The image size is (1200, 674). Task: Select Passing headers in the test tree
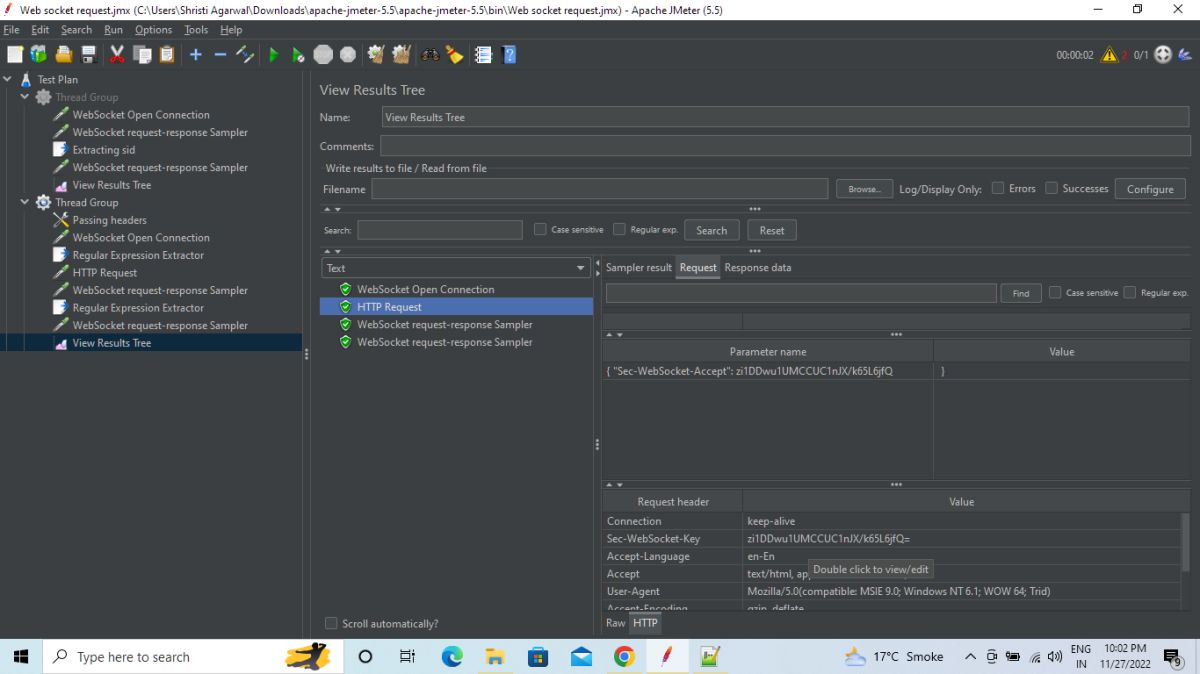click(109, 220)
